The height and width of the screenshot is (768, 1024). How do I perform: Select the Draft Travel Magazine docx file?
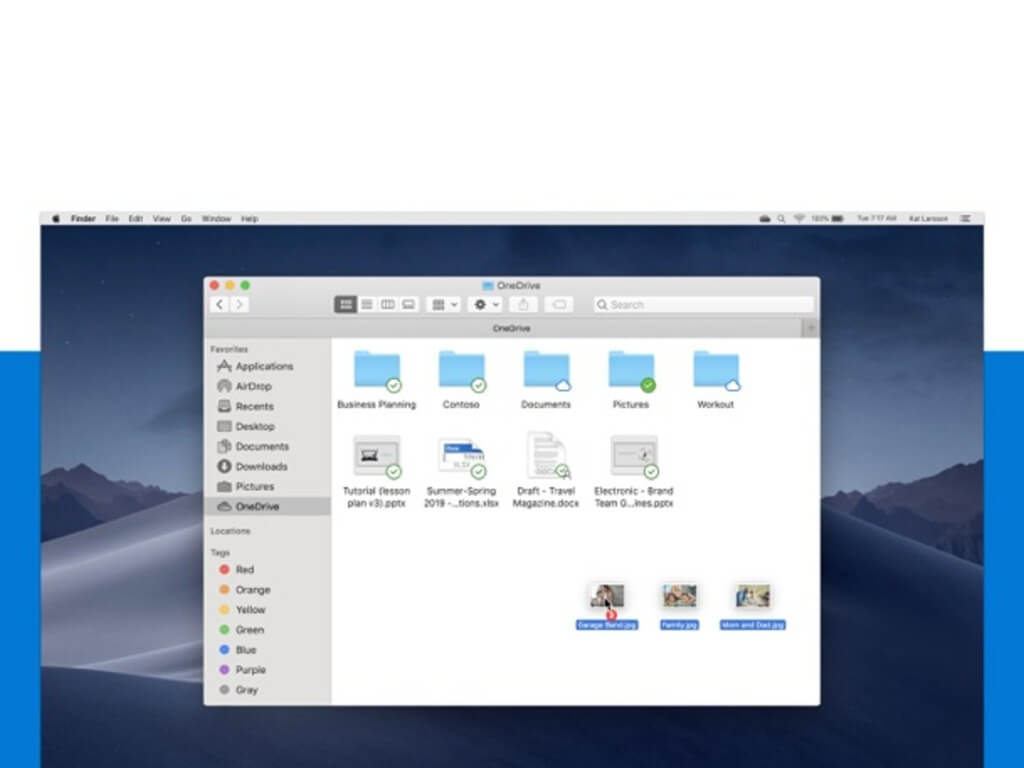click(x=546, y=457)
